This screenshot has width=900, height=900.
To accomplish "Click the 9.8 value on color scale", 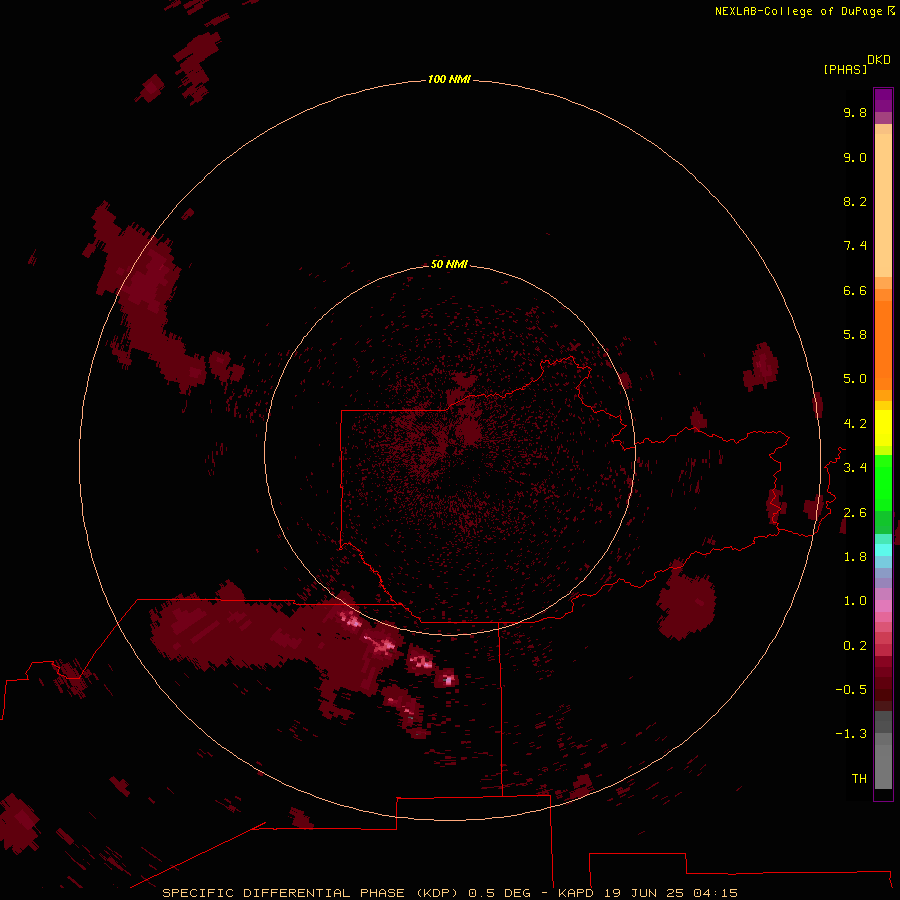I will (x=855, y=112).
